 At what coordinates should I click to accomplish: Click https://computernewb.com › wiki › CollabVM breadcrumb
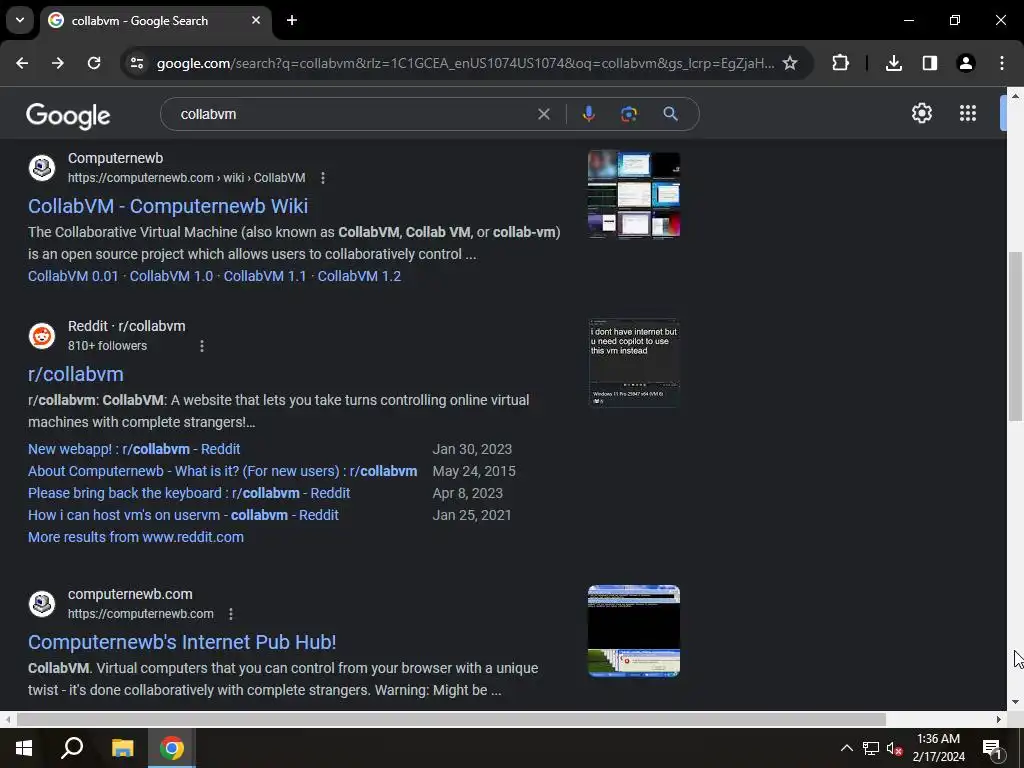tap(187, 178)
